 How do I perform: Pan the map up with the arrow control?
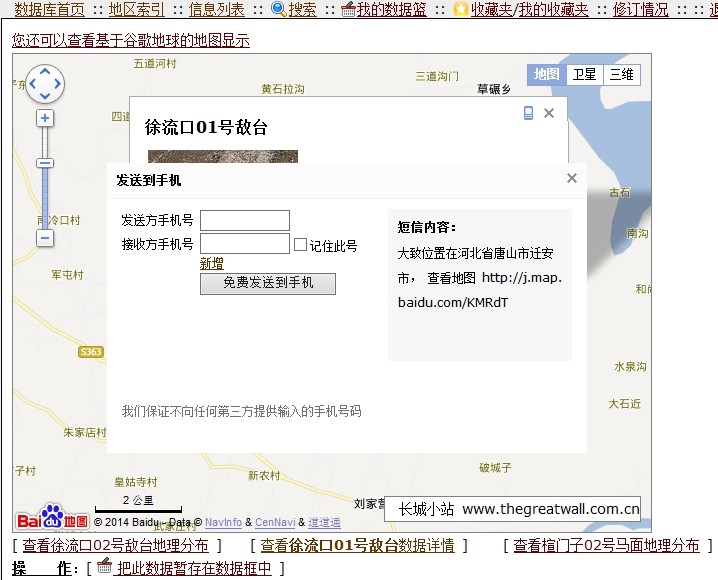pyautogui.click(x=45, y=72)
